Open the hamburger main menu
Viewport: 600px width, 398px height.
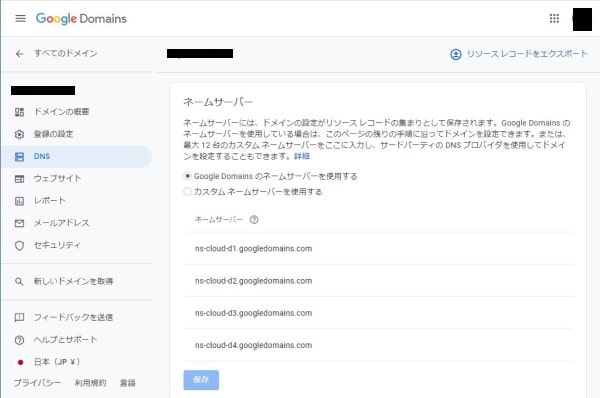[20, 18]
